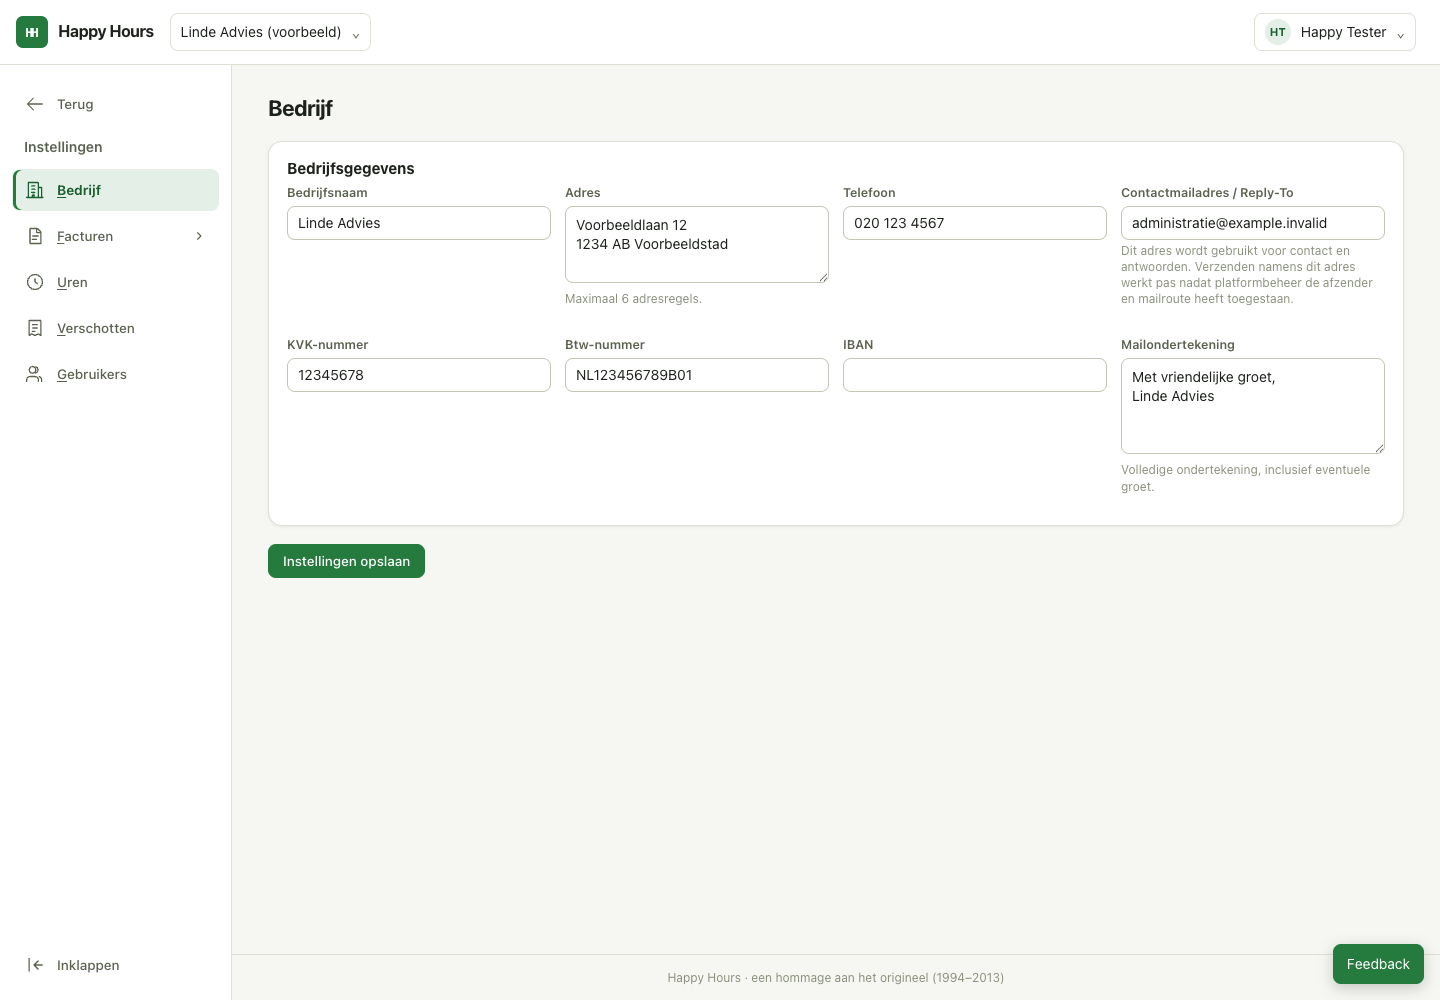Click the person icon next to Gebruikers
Screen dimensions: 1440x1000
click(35, 374)
